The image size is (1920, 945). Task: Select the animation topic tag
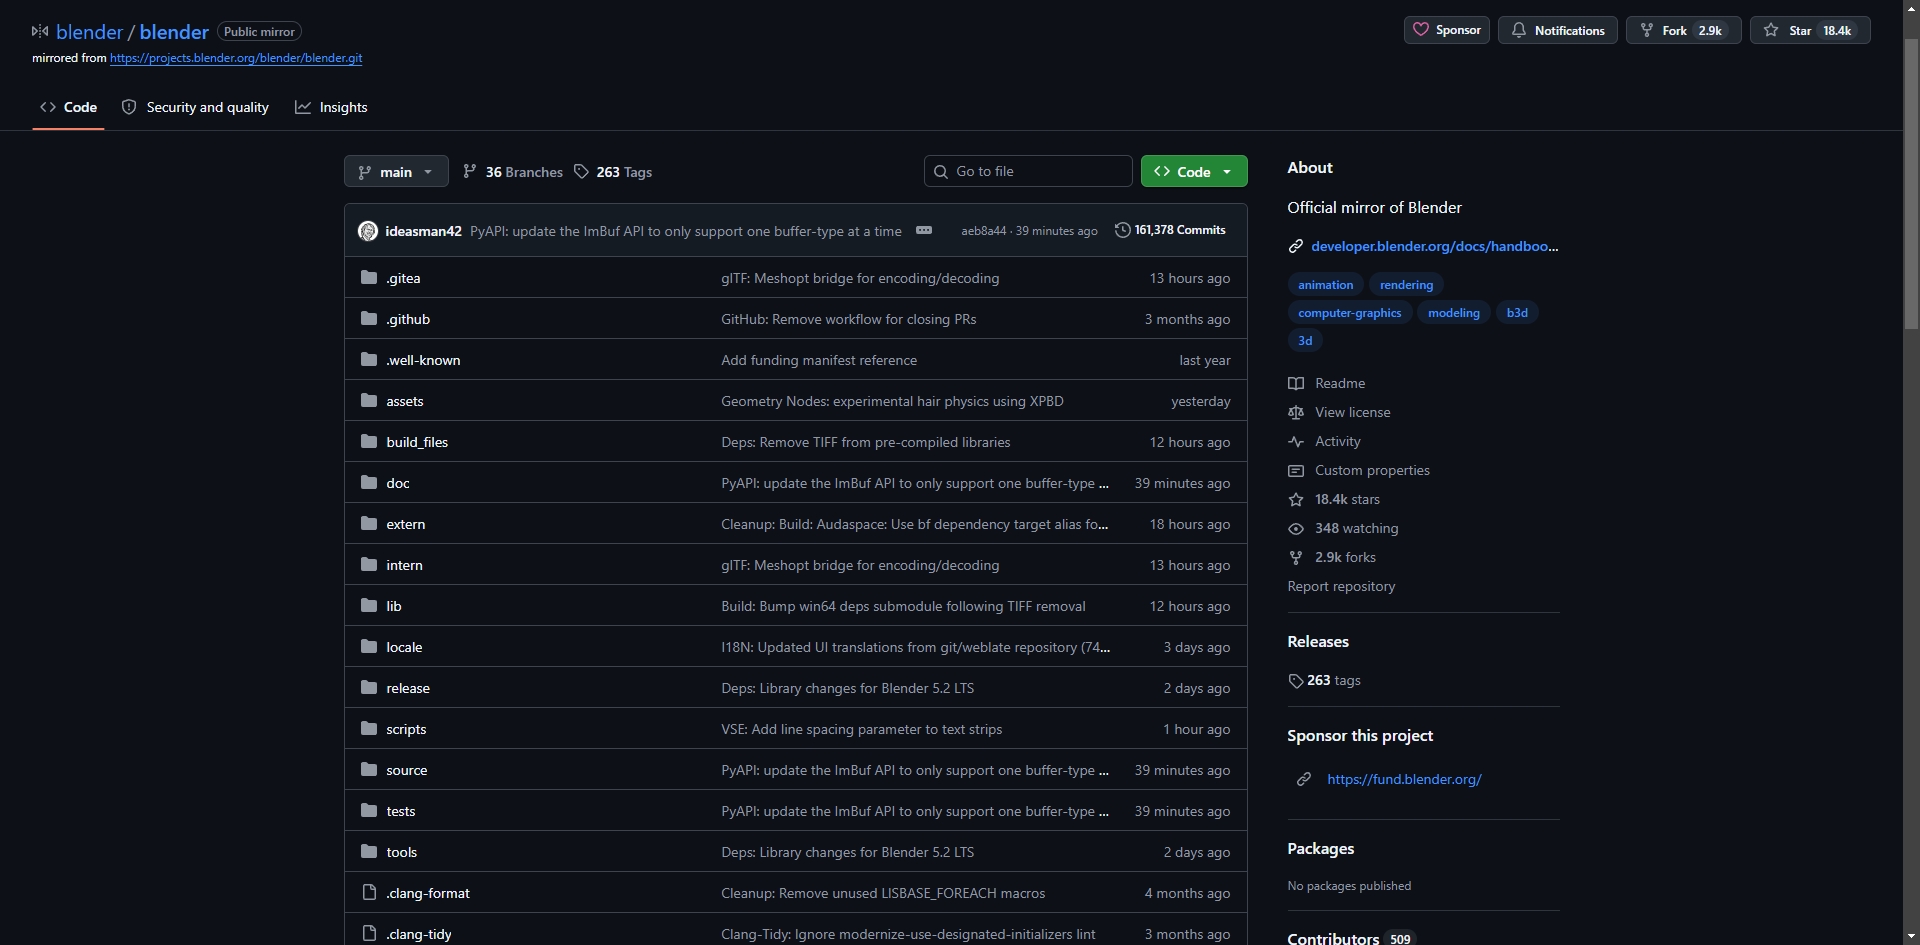[x=1325, y=285]
